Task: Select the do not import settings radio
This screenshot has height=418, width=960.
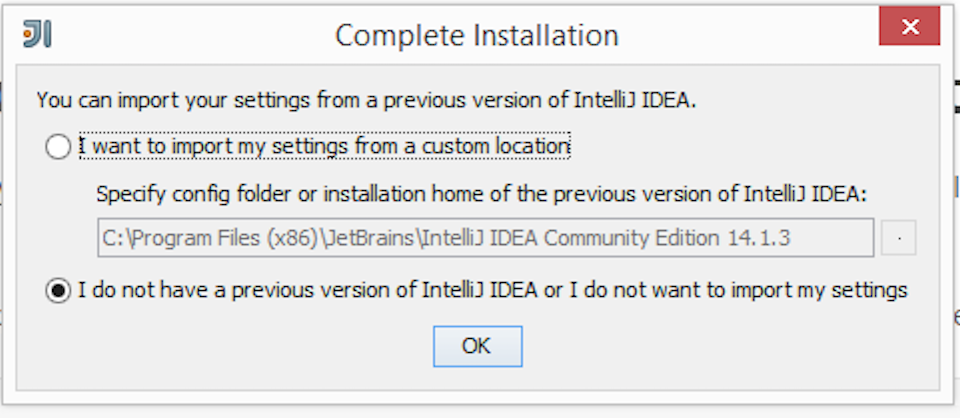Action: [x=58, y=291]
